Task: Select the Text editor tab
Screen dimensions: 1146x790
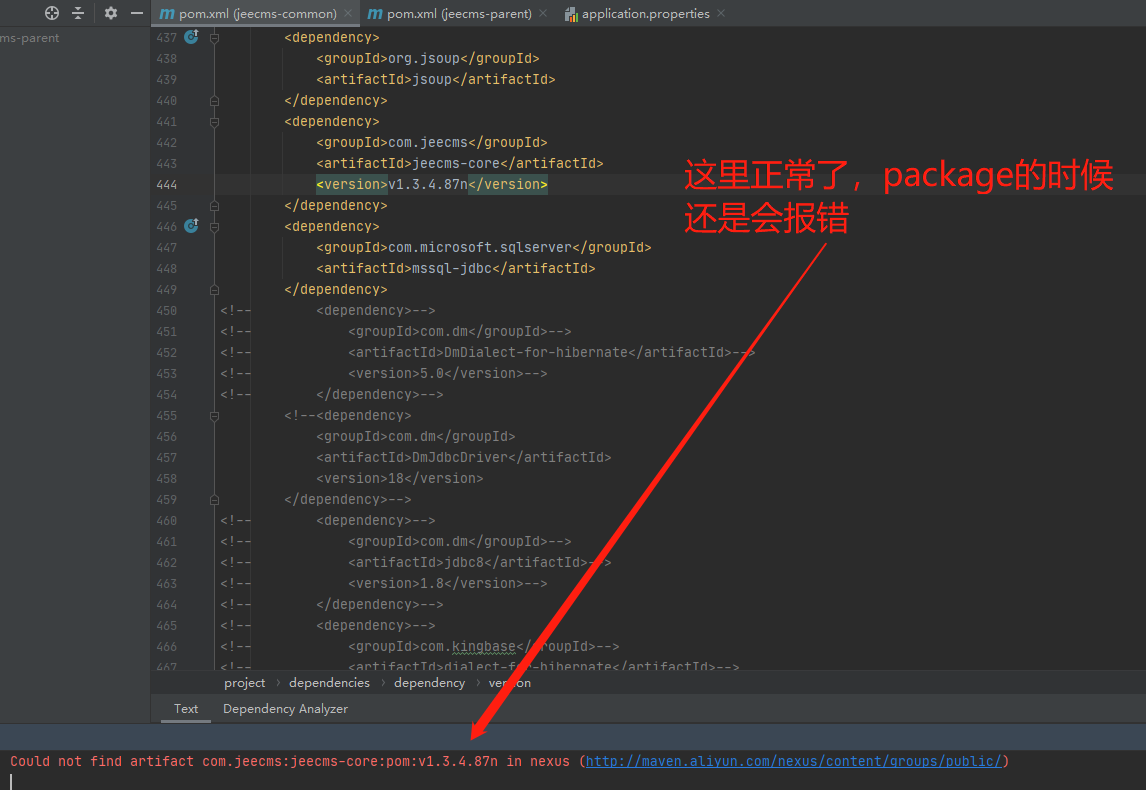Action: (186, 708)
